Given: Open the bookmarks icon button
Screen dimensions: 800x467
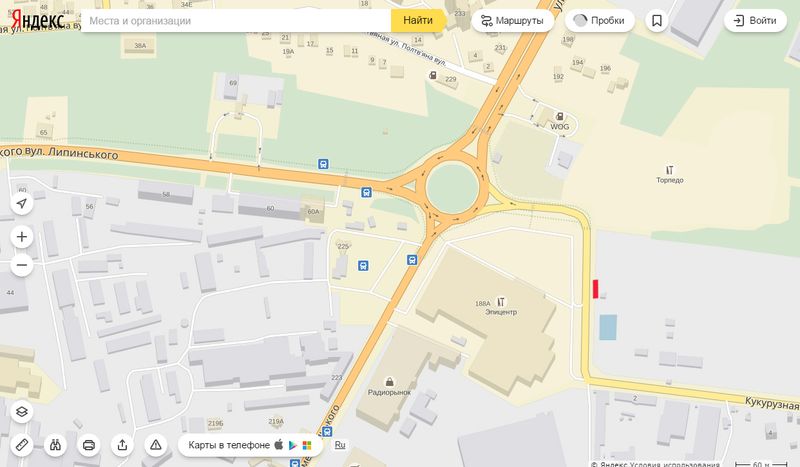Looking at the screenshot, I should tap(657, 21).
